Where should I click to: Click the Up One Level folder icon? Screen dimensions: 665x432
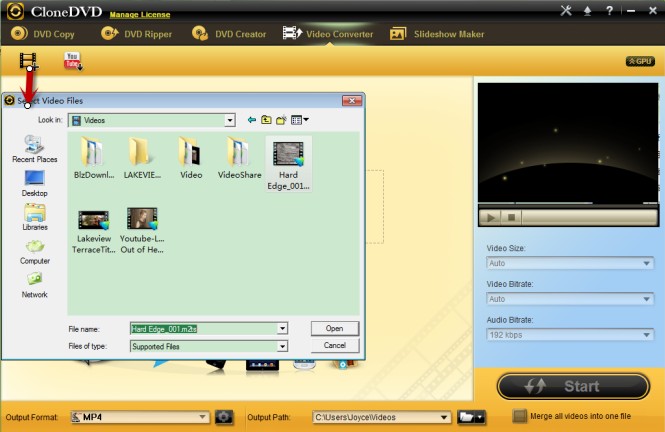[266, 120]
